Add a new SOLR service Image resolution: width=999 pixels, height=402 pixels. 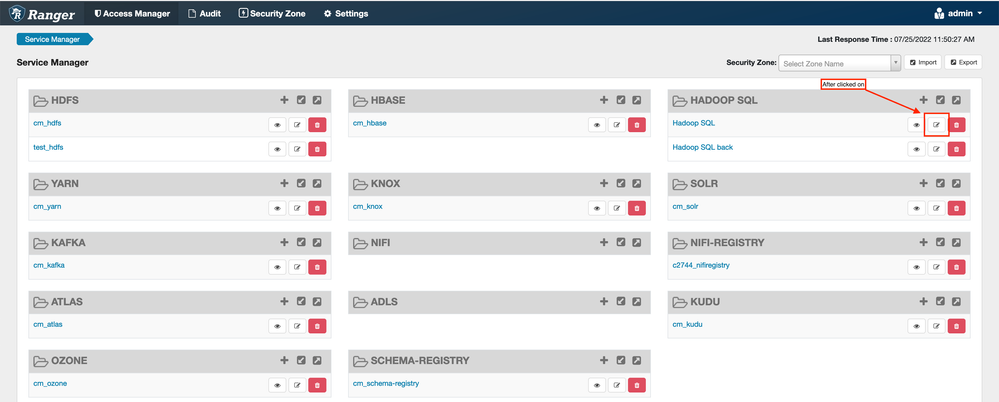(x=923, y=183)
